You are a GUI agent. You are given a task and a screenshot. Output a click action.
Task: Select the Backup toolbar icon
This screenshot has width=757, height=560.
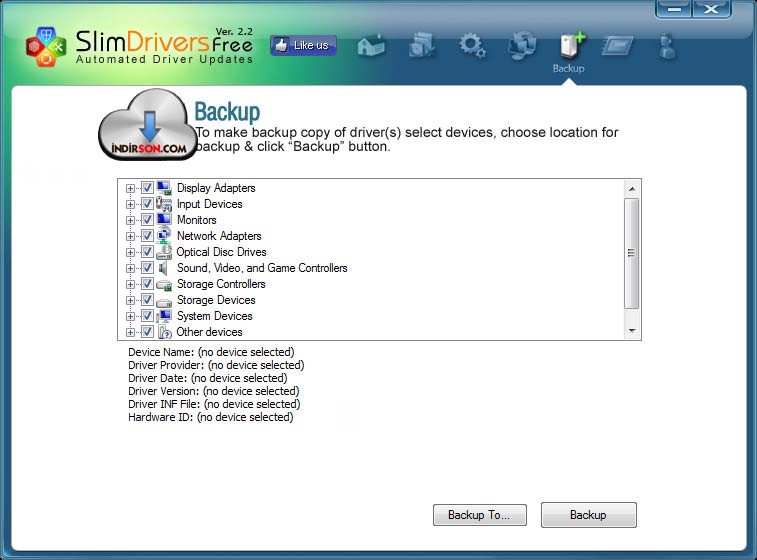(x=572, y=46)
